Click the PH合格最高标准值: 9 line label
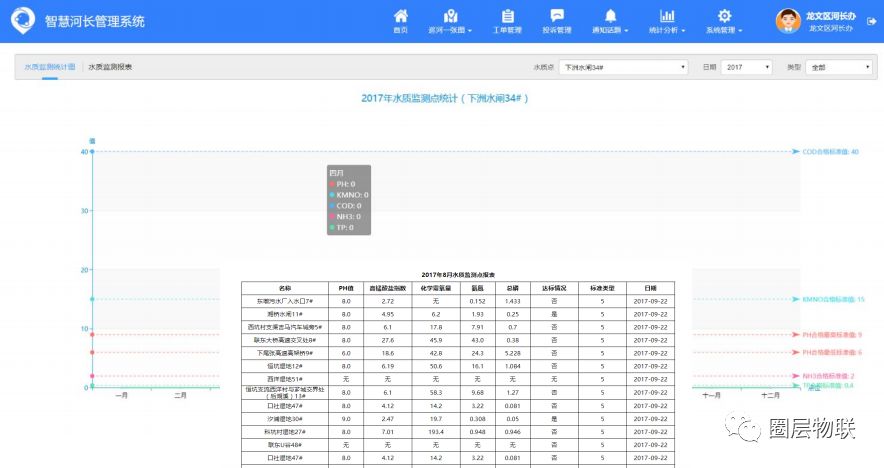Image resolution: width=884 pixels, height=468 pixels. coord(832,335)
